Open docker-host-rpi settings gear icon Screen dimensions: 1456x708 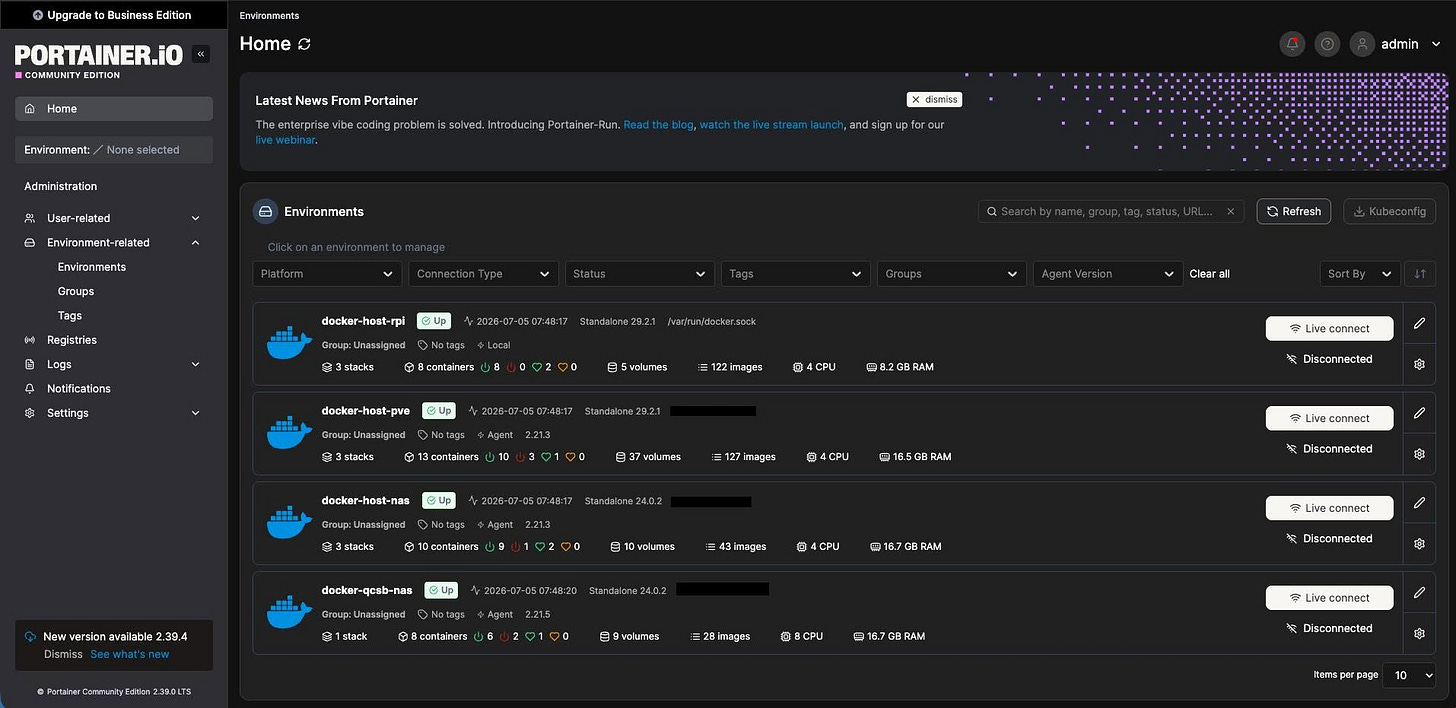[x=1419, y=364]
